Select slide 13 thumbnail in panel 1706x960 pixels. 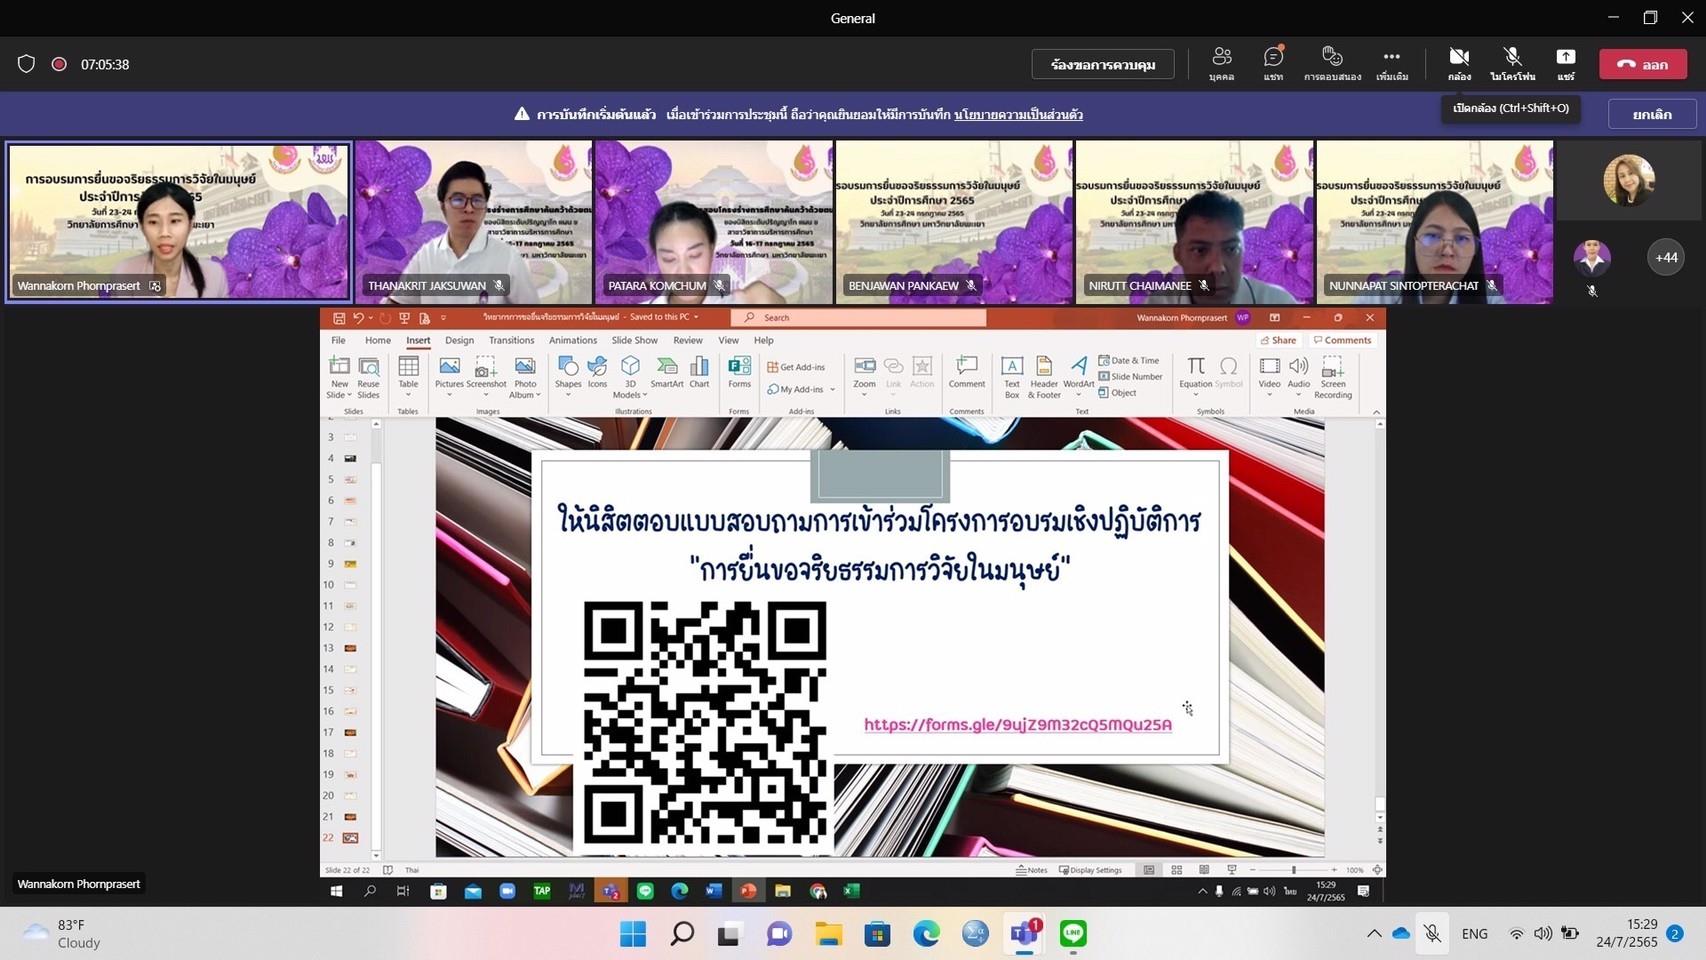click(350, 648)
